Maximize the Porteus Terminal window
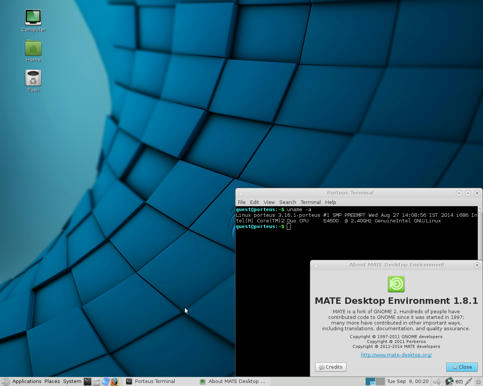The height and width of the screenshot is (386, 483). (x=468, y=193)
